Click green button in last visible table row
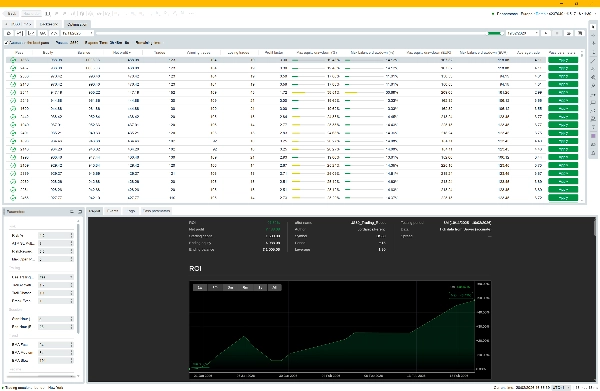600x391 pixels. coord(563,197)
